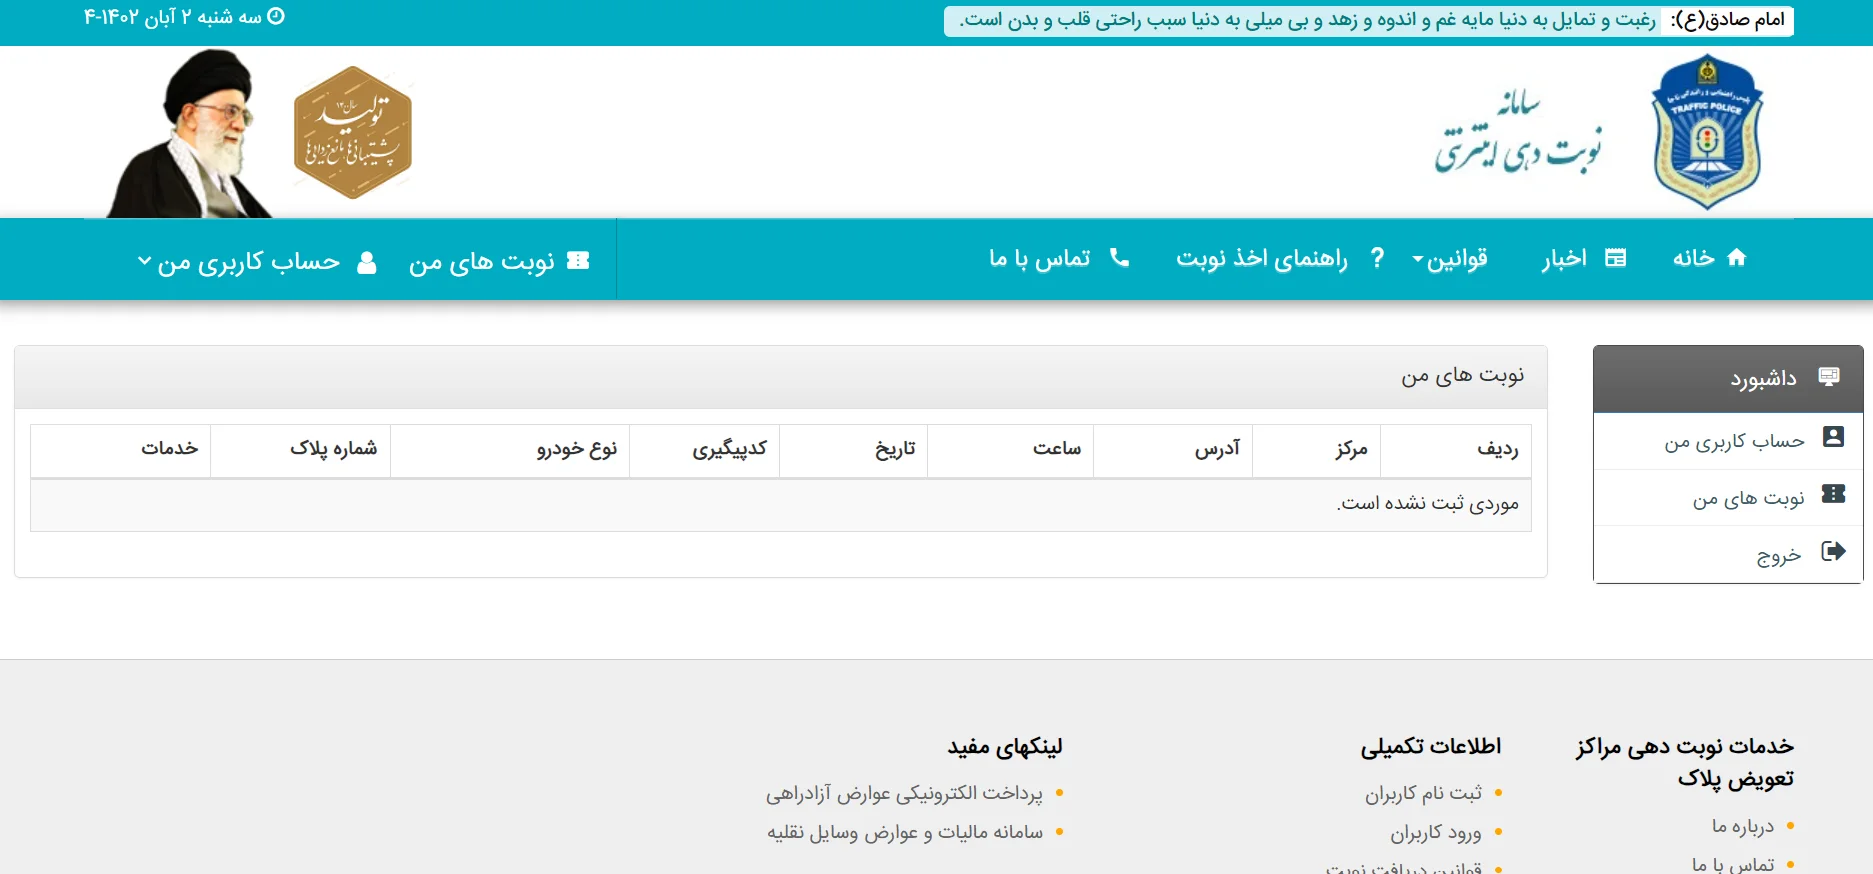
Task: Click the home icon beside خانه
Action: [x=1737, y=258]
